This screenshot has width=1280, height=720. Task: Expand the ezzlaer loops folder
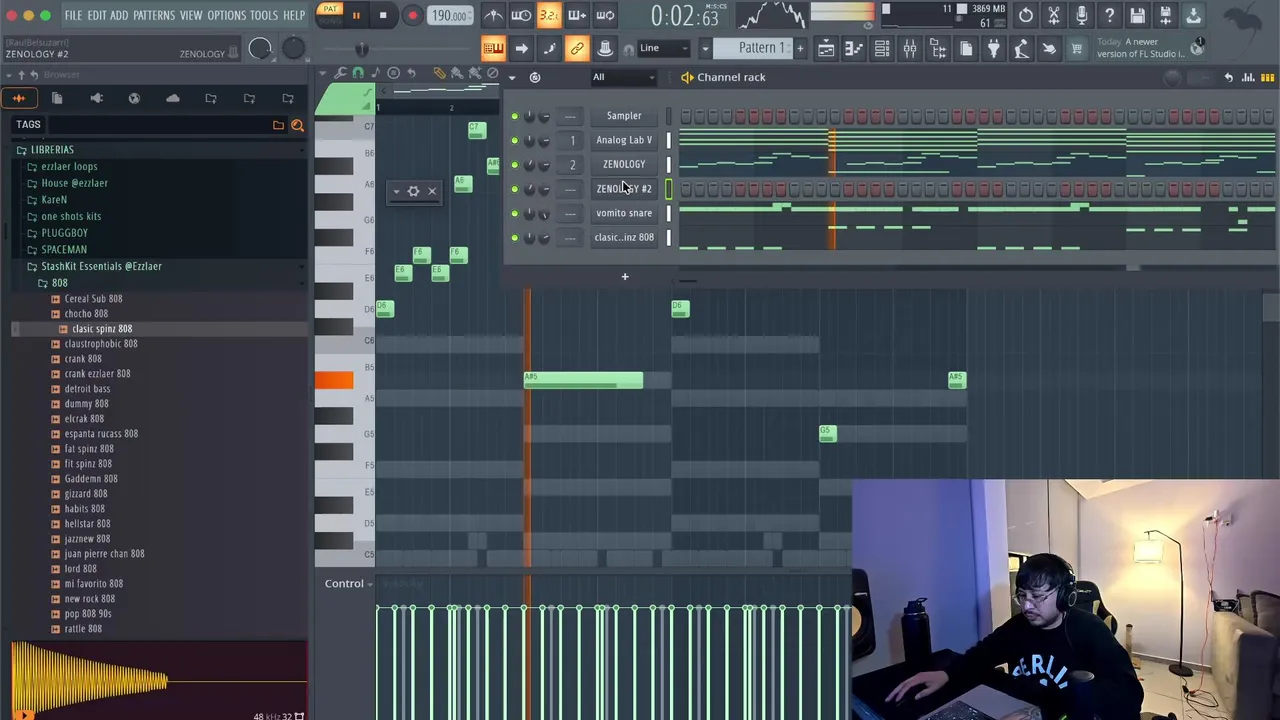(69, 166)
